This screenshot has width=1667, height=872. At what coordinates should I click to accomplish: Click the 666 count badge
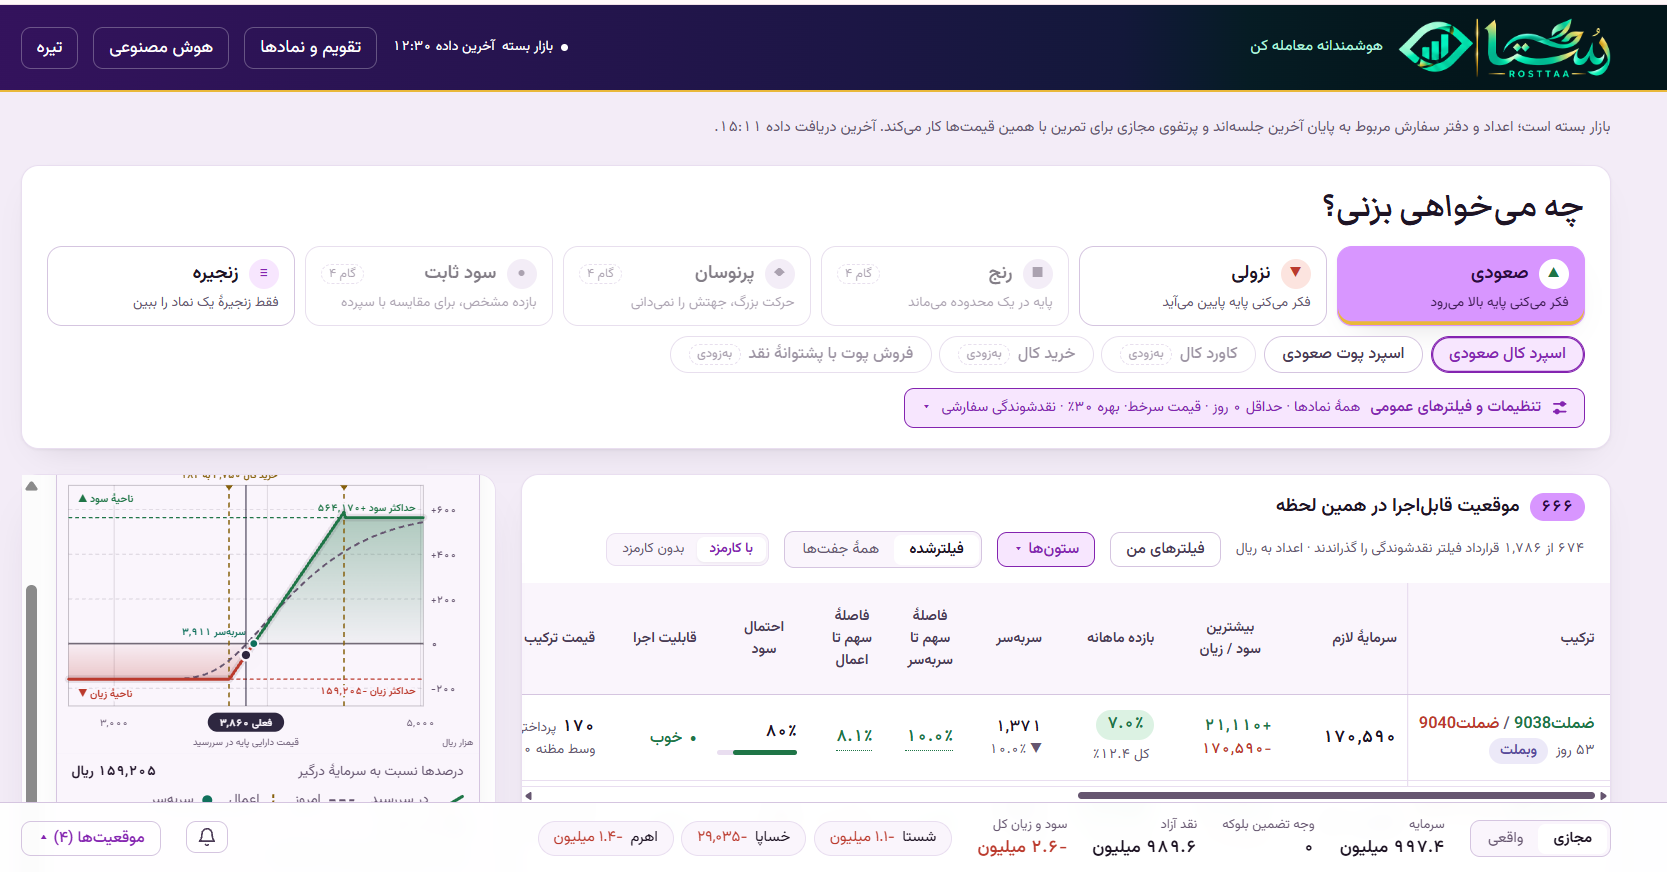[1557, 506]
